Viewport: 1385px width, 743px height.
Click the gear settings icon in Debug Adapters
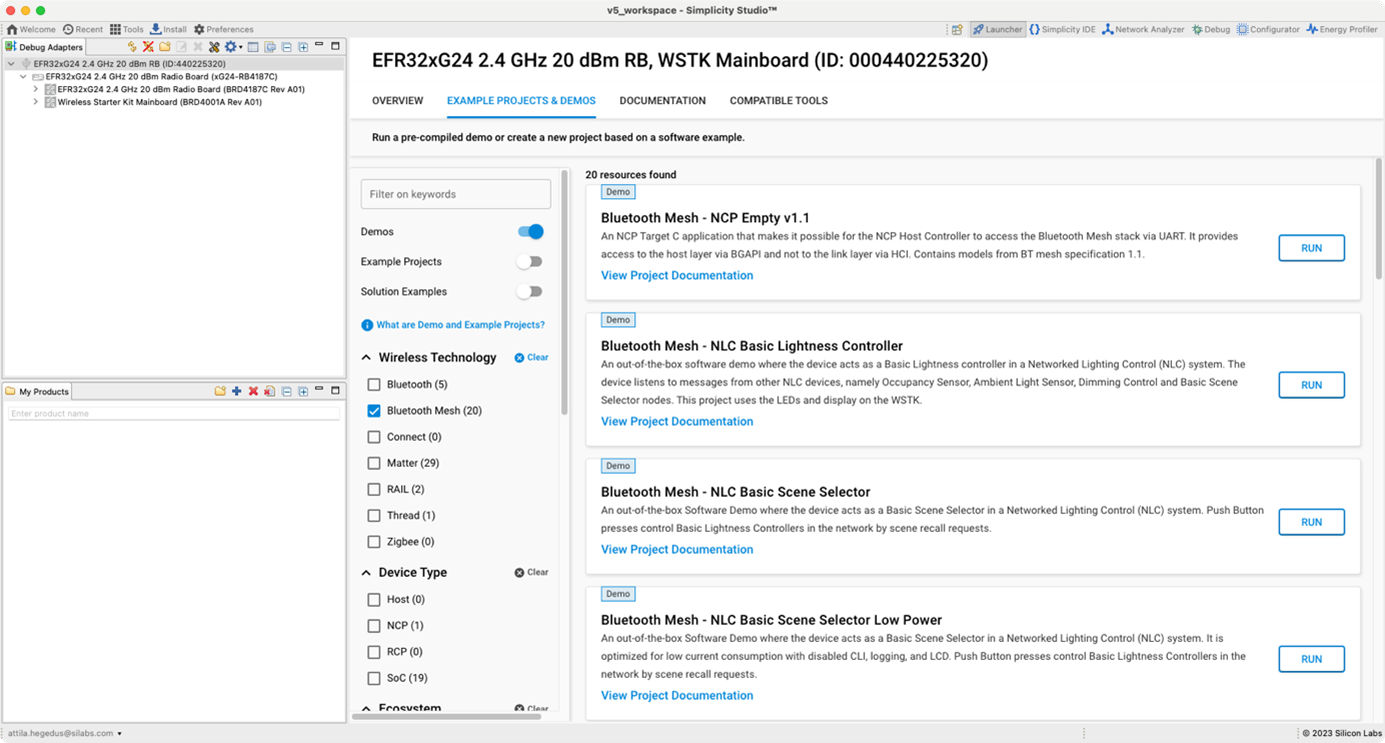point(230,47)
